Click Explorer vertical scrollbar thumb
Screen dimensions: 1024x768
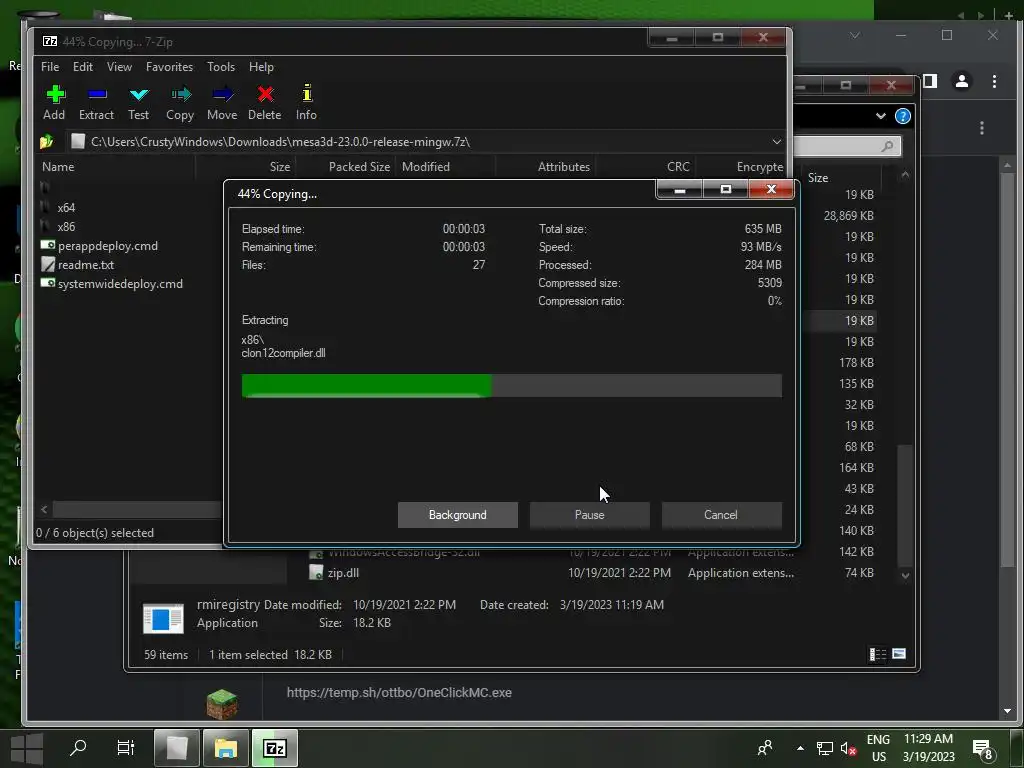click(904, 504)
